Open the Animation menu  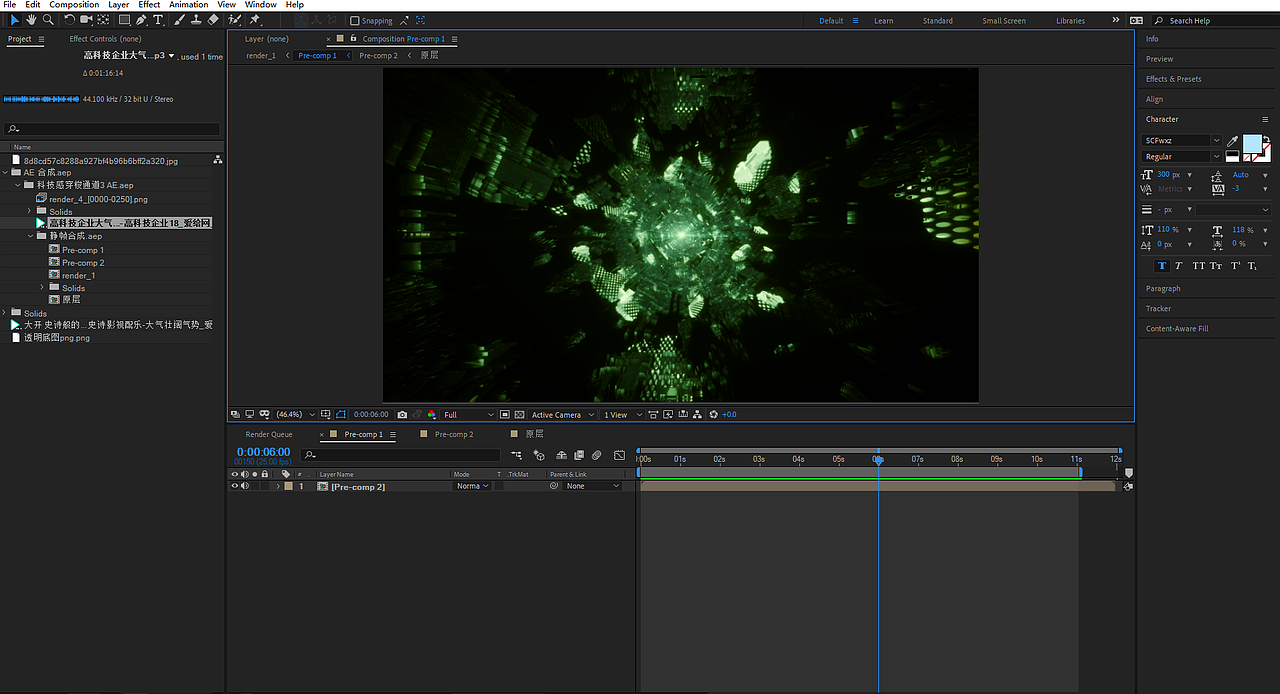click(x=189, y=5)
